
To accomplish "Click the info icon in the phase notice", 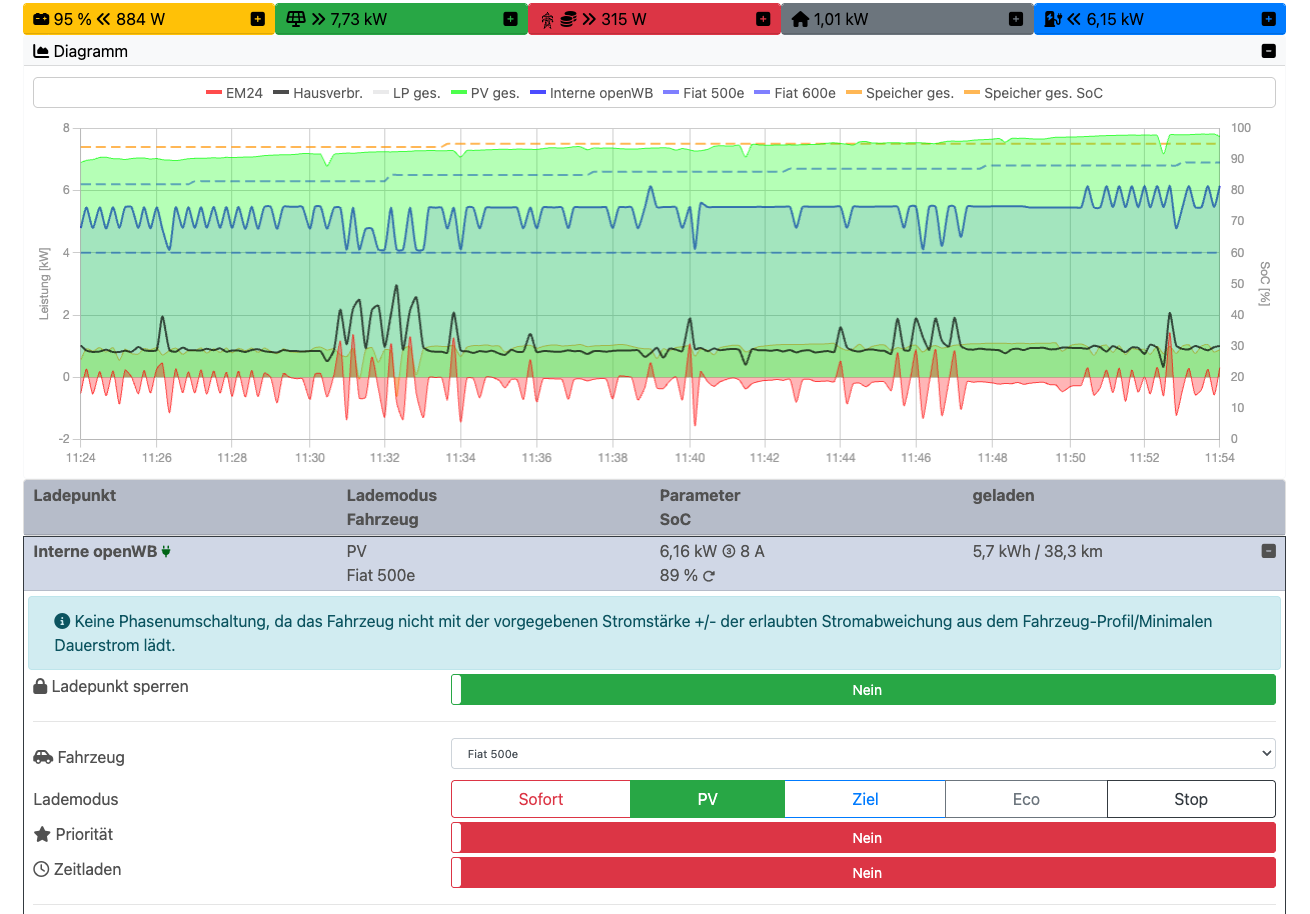I will [x=62, y=621].
